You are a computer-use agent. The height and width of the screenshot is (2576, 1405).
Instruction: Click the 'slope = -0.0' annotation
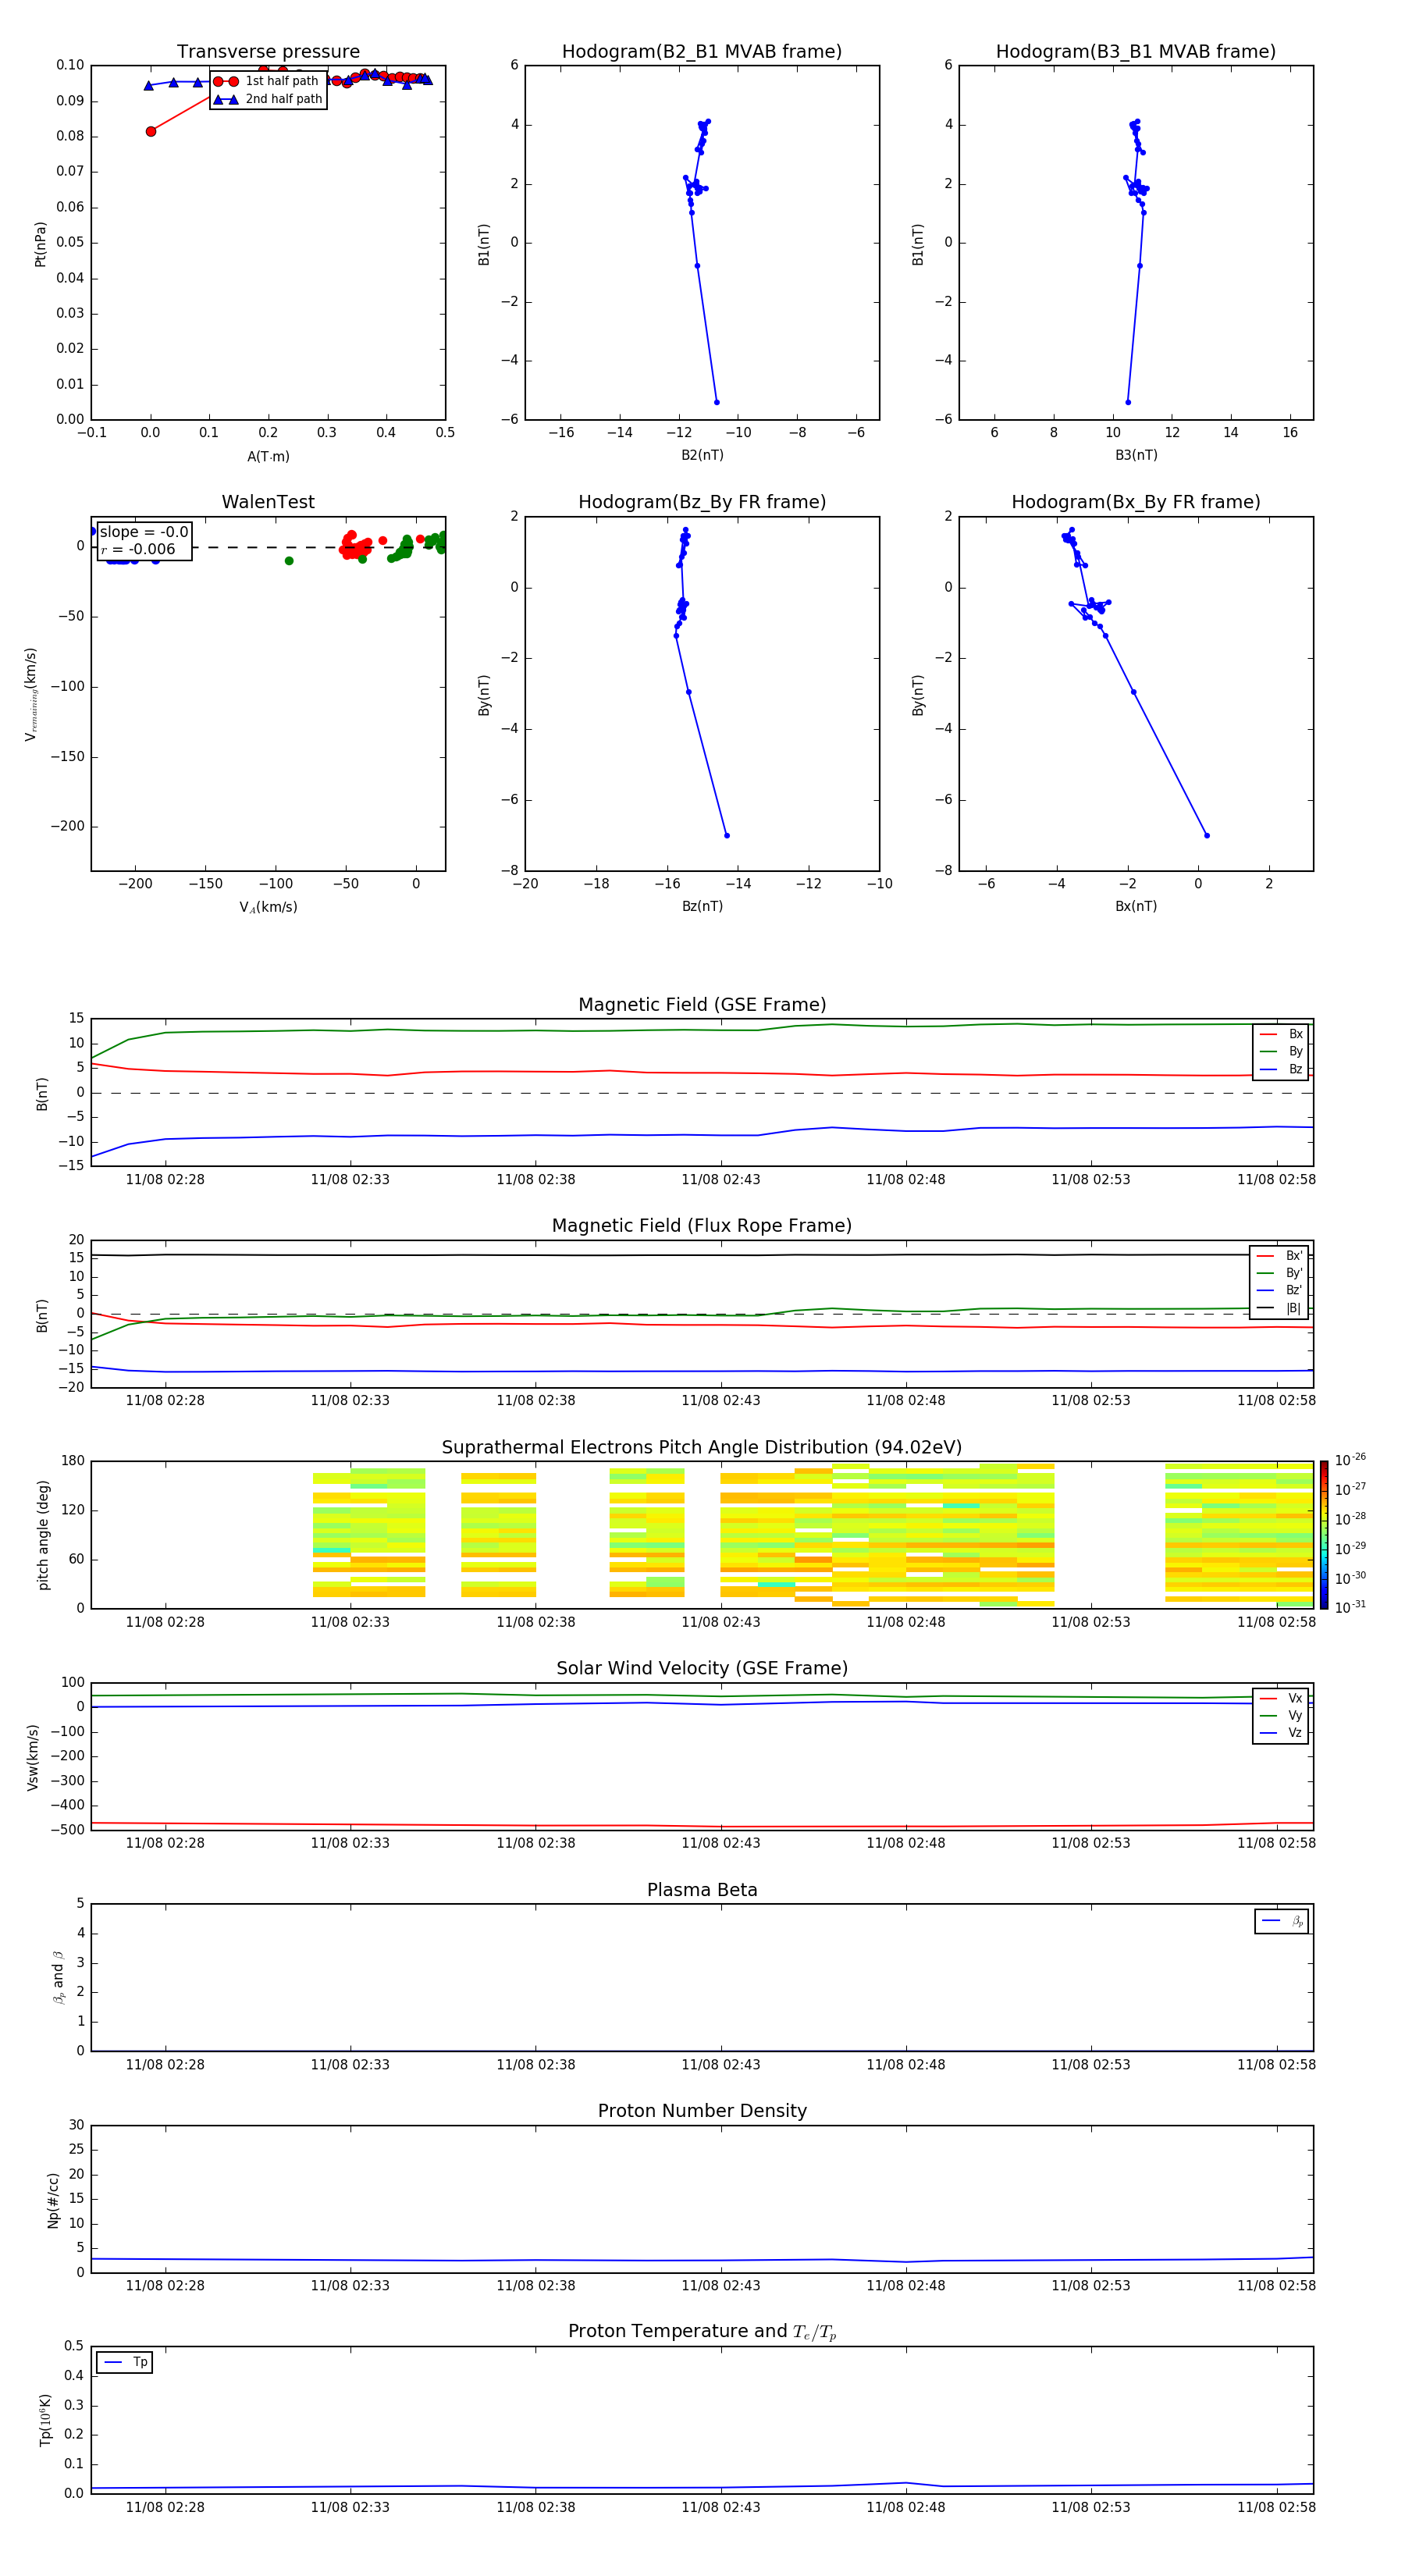(144, 532)
